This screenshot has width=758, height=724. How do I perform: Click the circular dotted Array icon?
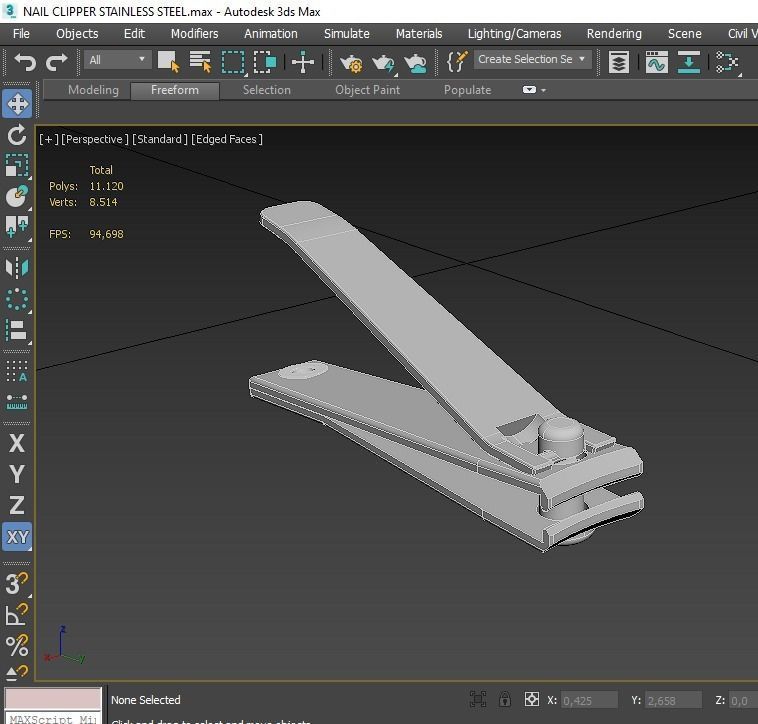(17, 299)
